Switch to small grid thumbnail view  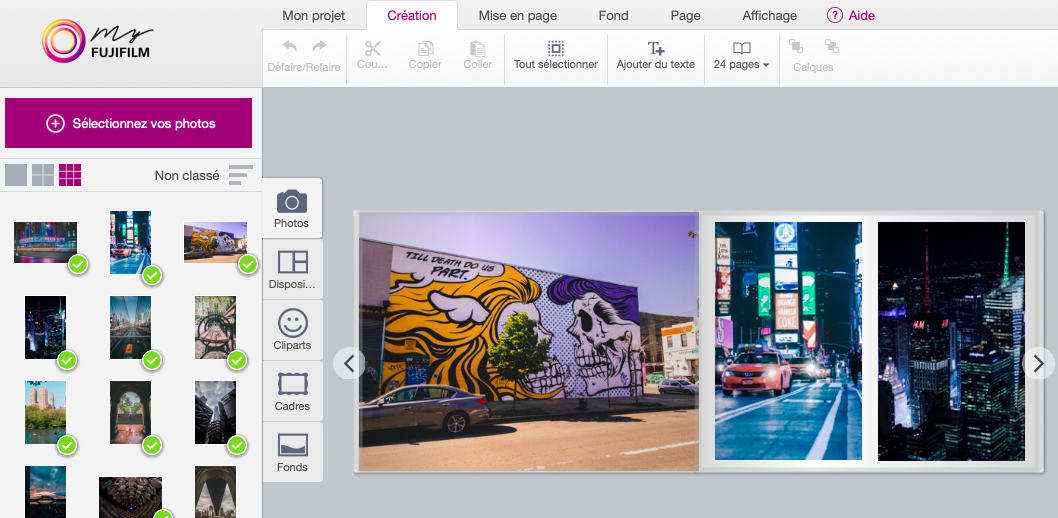(69, 175)
